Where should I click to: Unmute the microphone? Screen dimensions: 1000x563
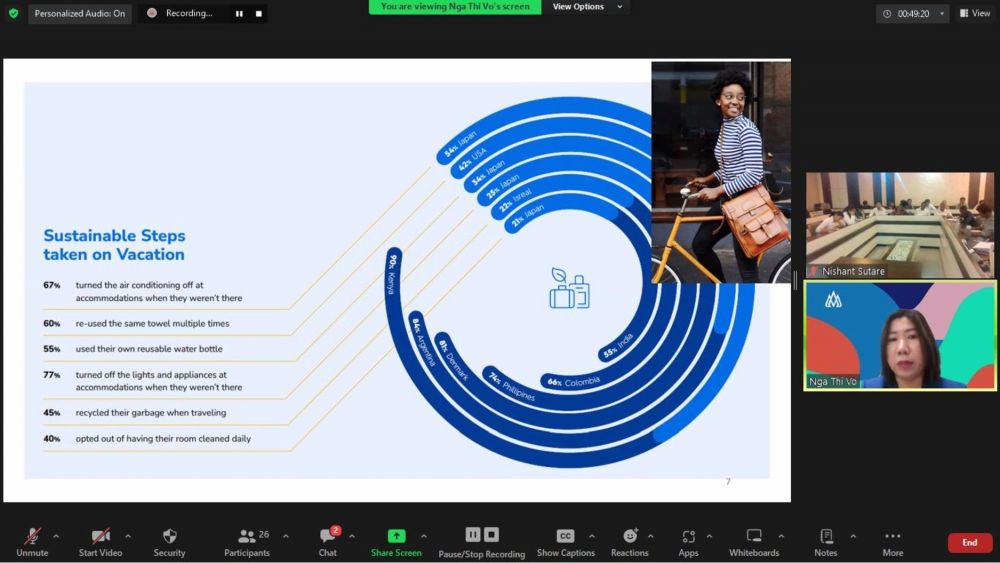tap(32, 536)
